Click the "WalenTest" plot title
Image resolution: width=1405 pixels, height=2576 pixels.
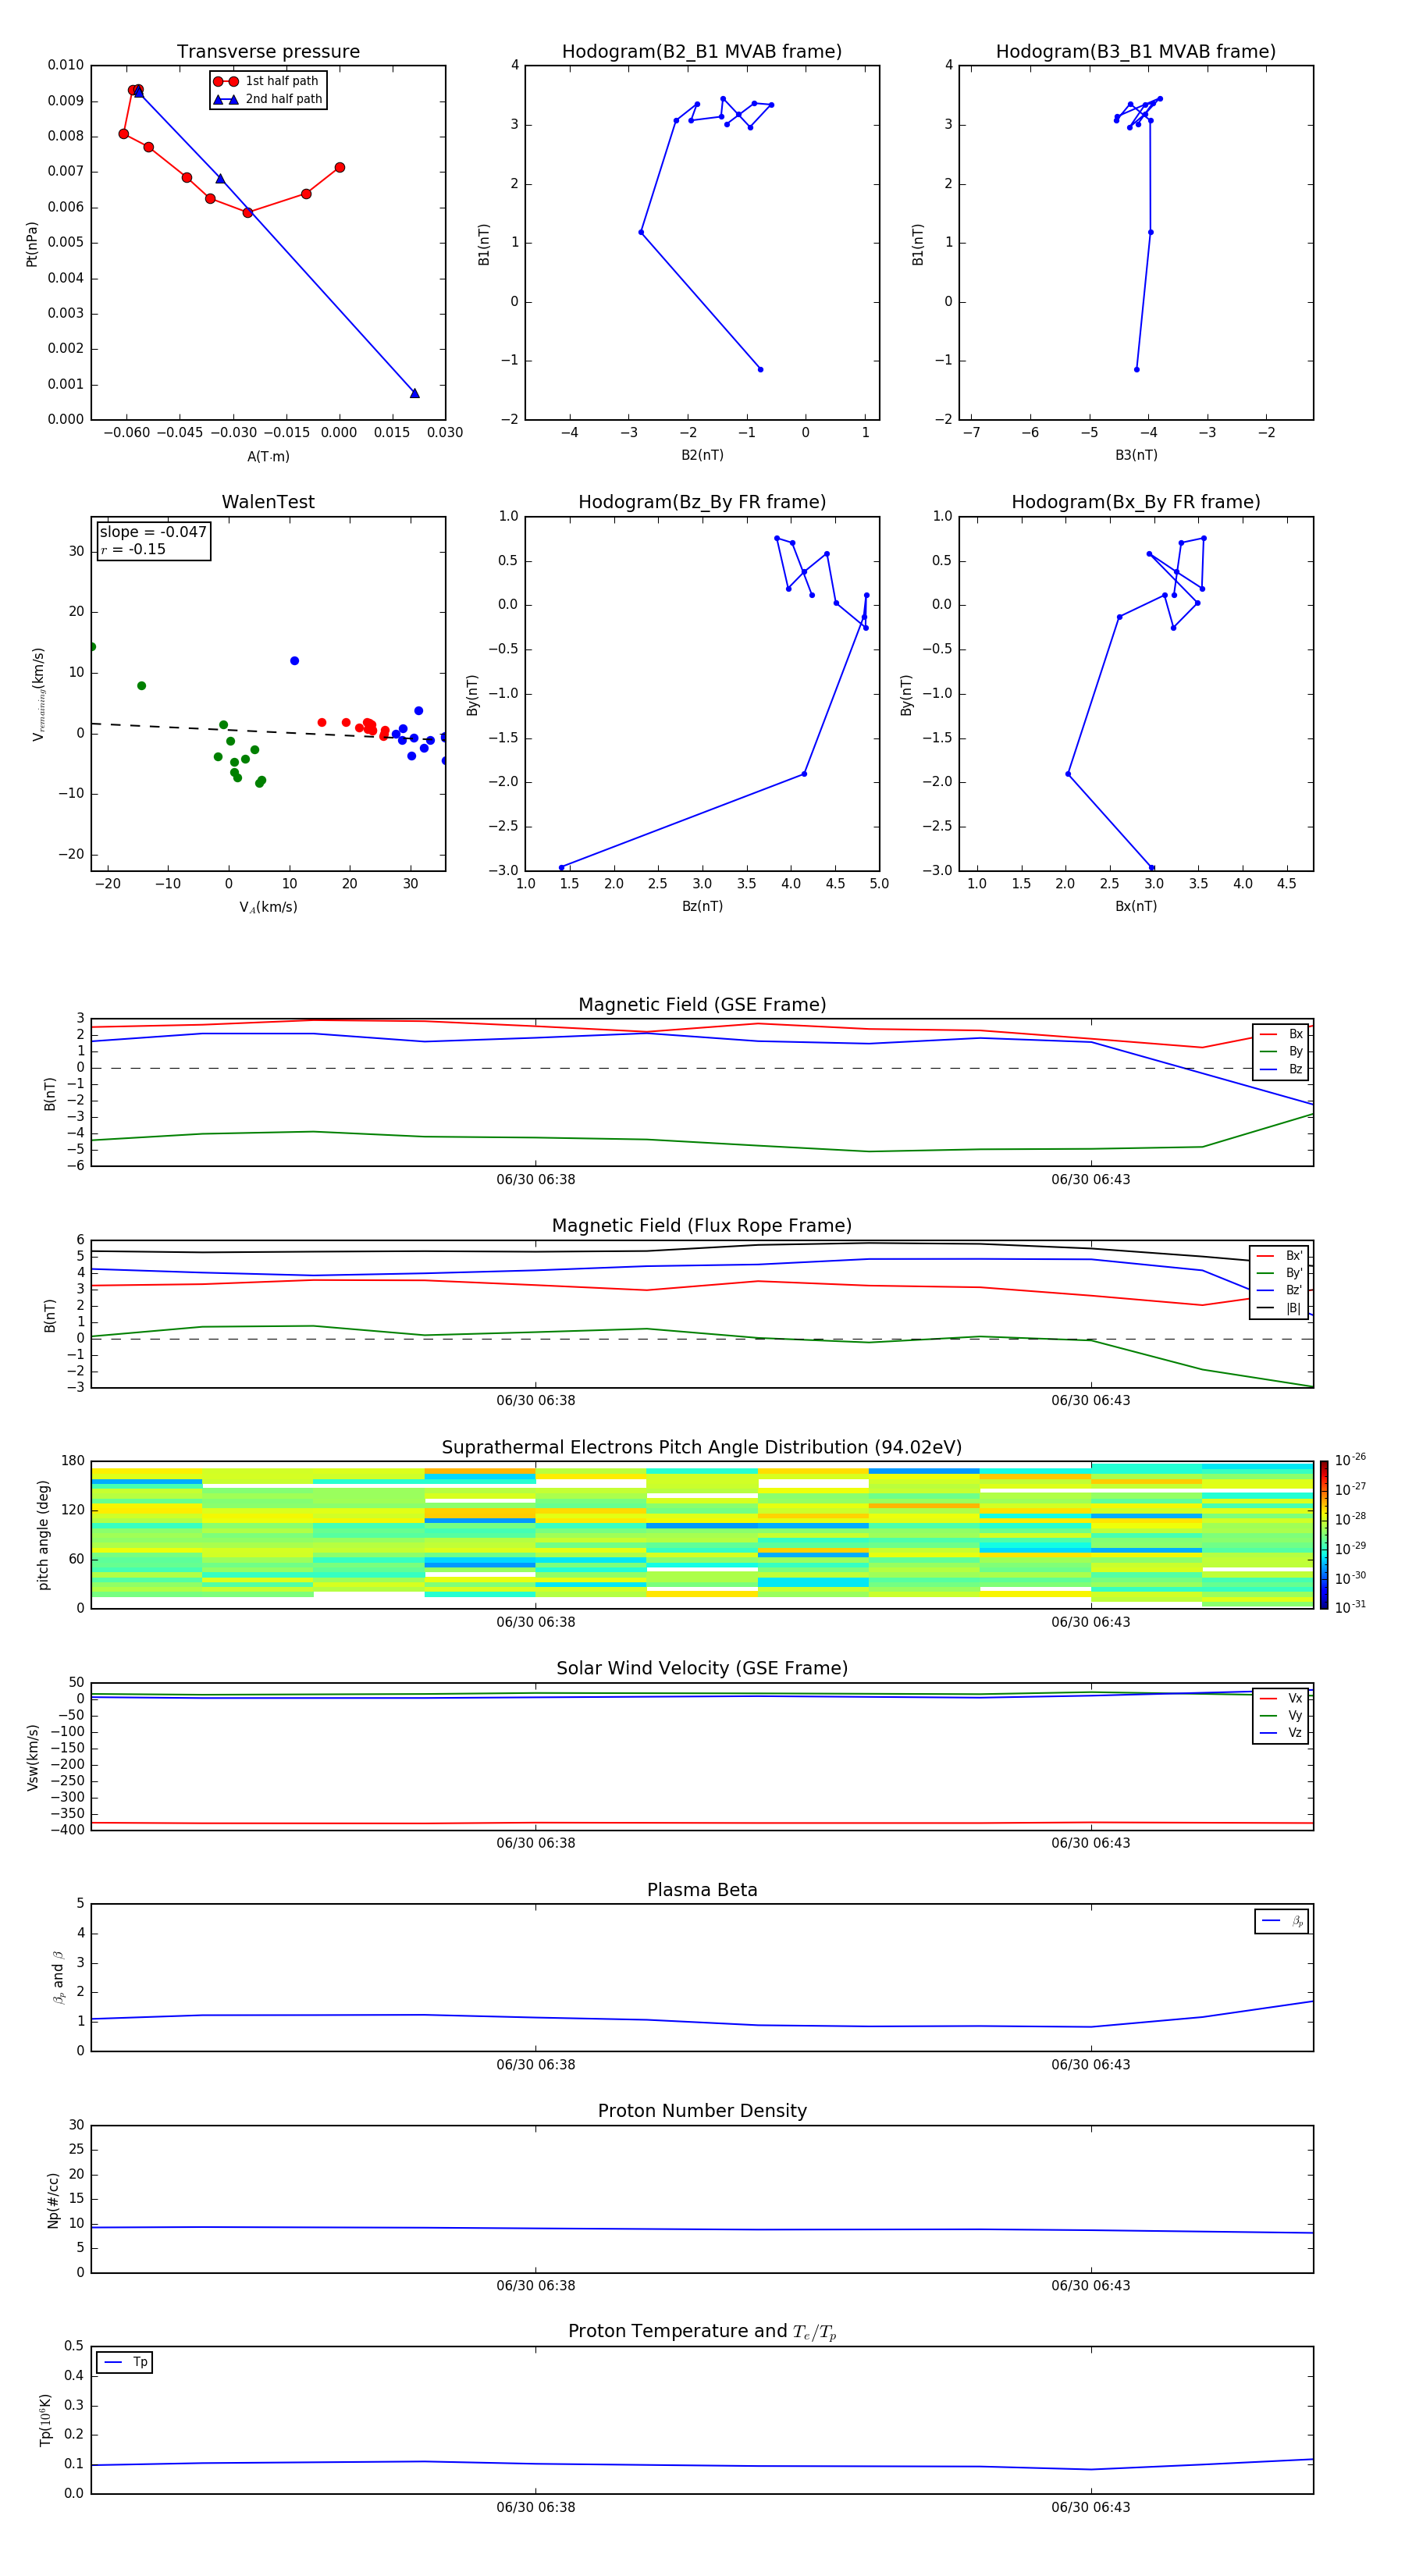268,502
